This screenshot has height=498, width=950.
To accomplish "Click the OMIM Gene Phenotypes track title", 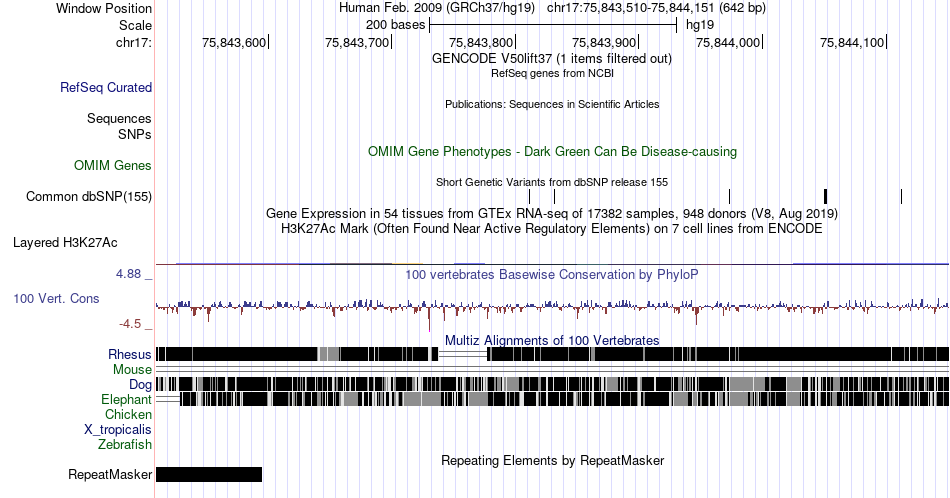I will [x=552, y=151].
